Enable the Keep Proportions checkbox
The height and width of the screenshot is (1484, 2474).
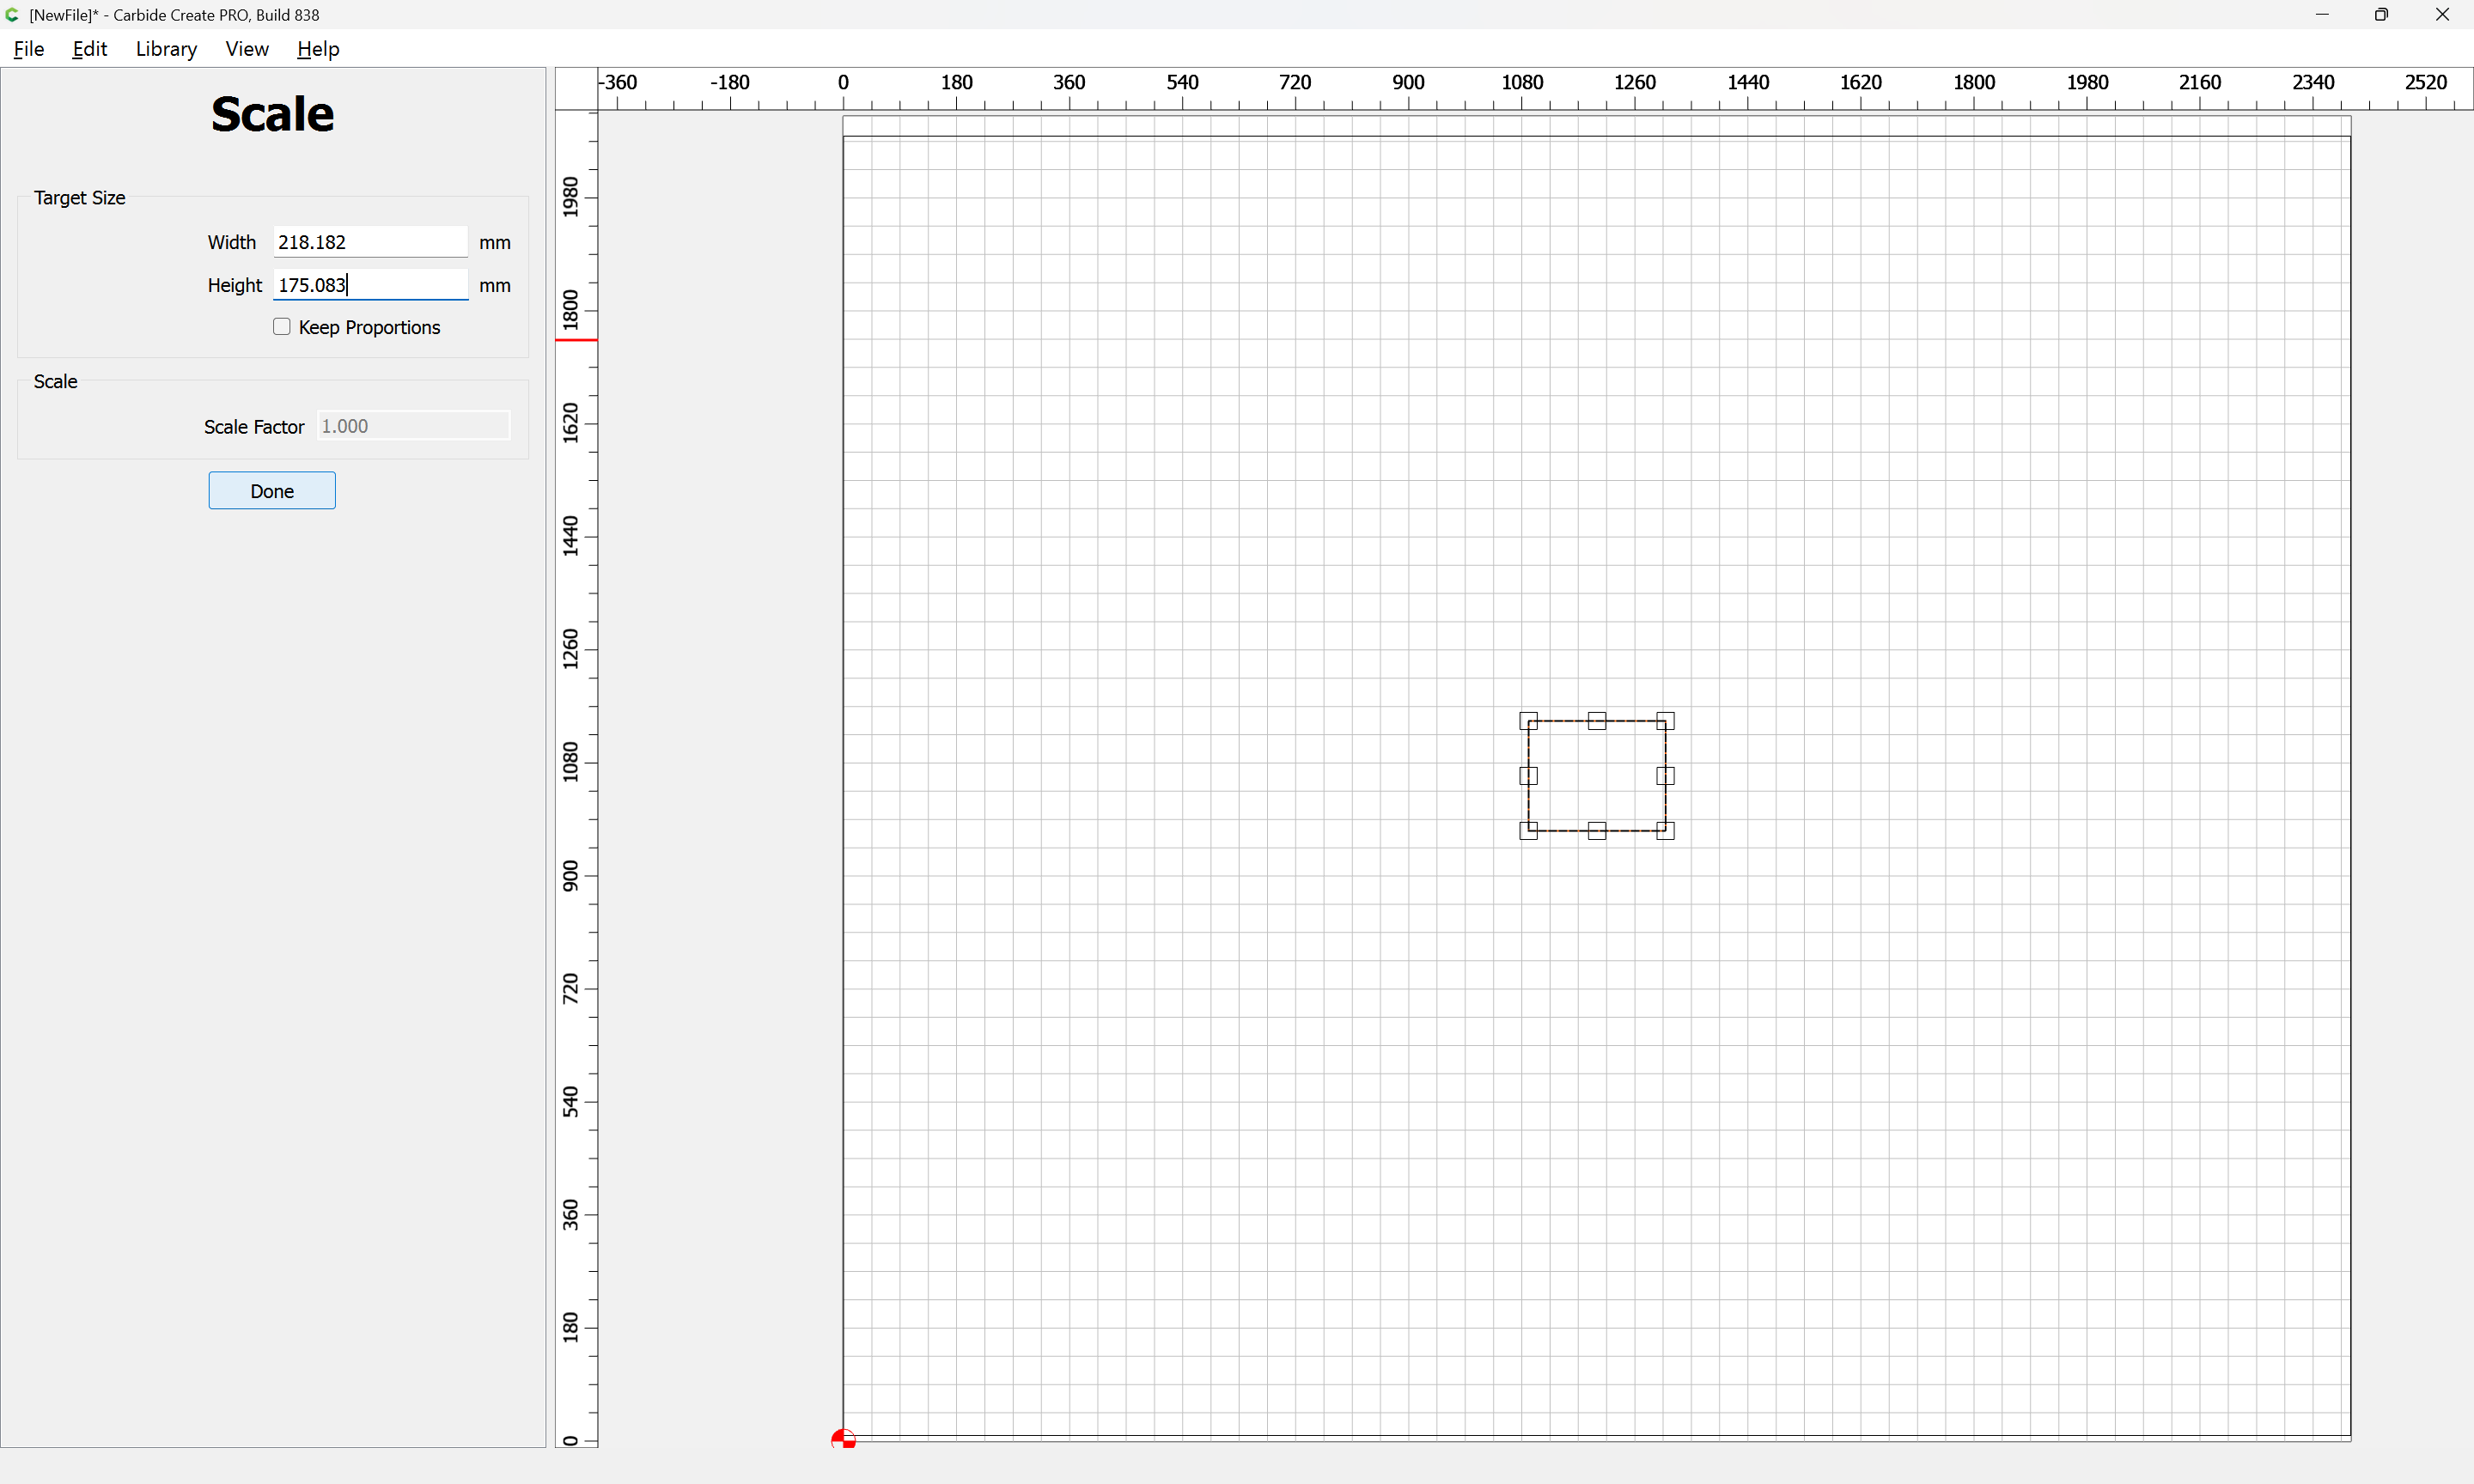[282, 327]
